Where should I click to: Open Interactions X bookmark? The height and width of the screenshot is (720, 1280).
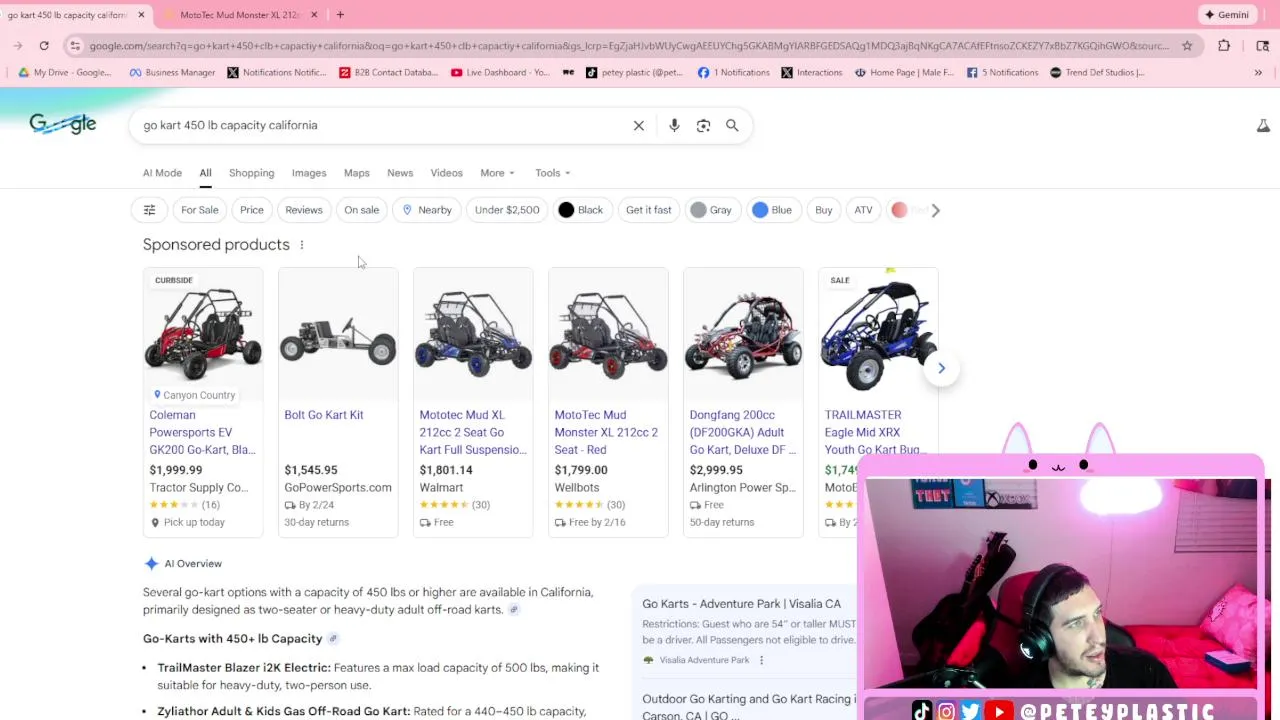click(x=812, y=72)
